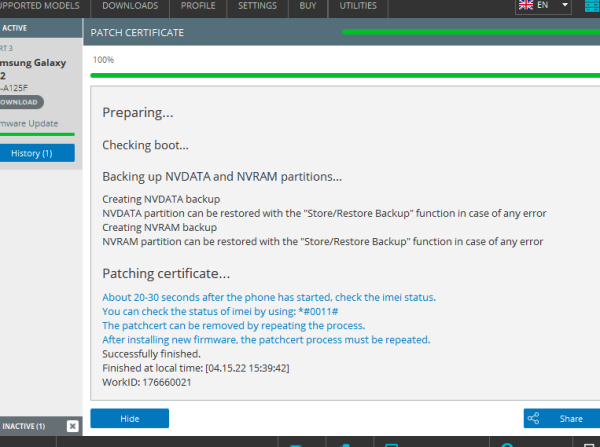Open the Utilities tab
The image size is (600, 447).
pos(359,6)
